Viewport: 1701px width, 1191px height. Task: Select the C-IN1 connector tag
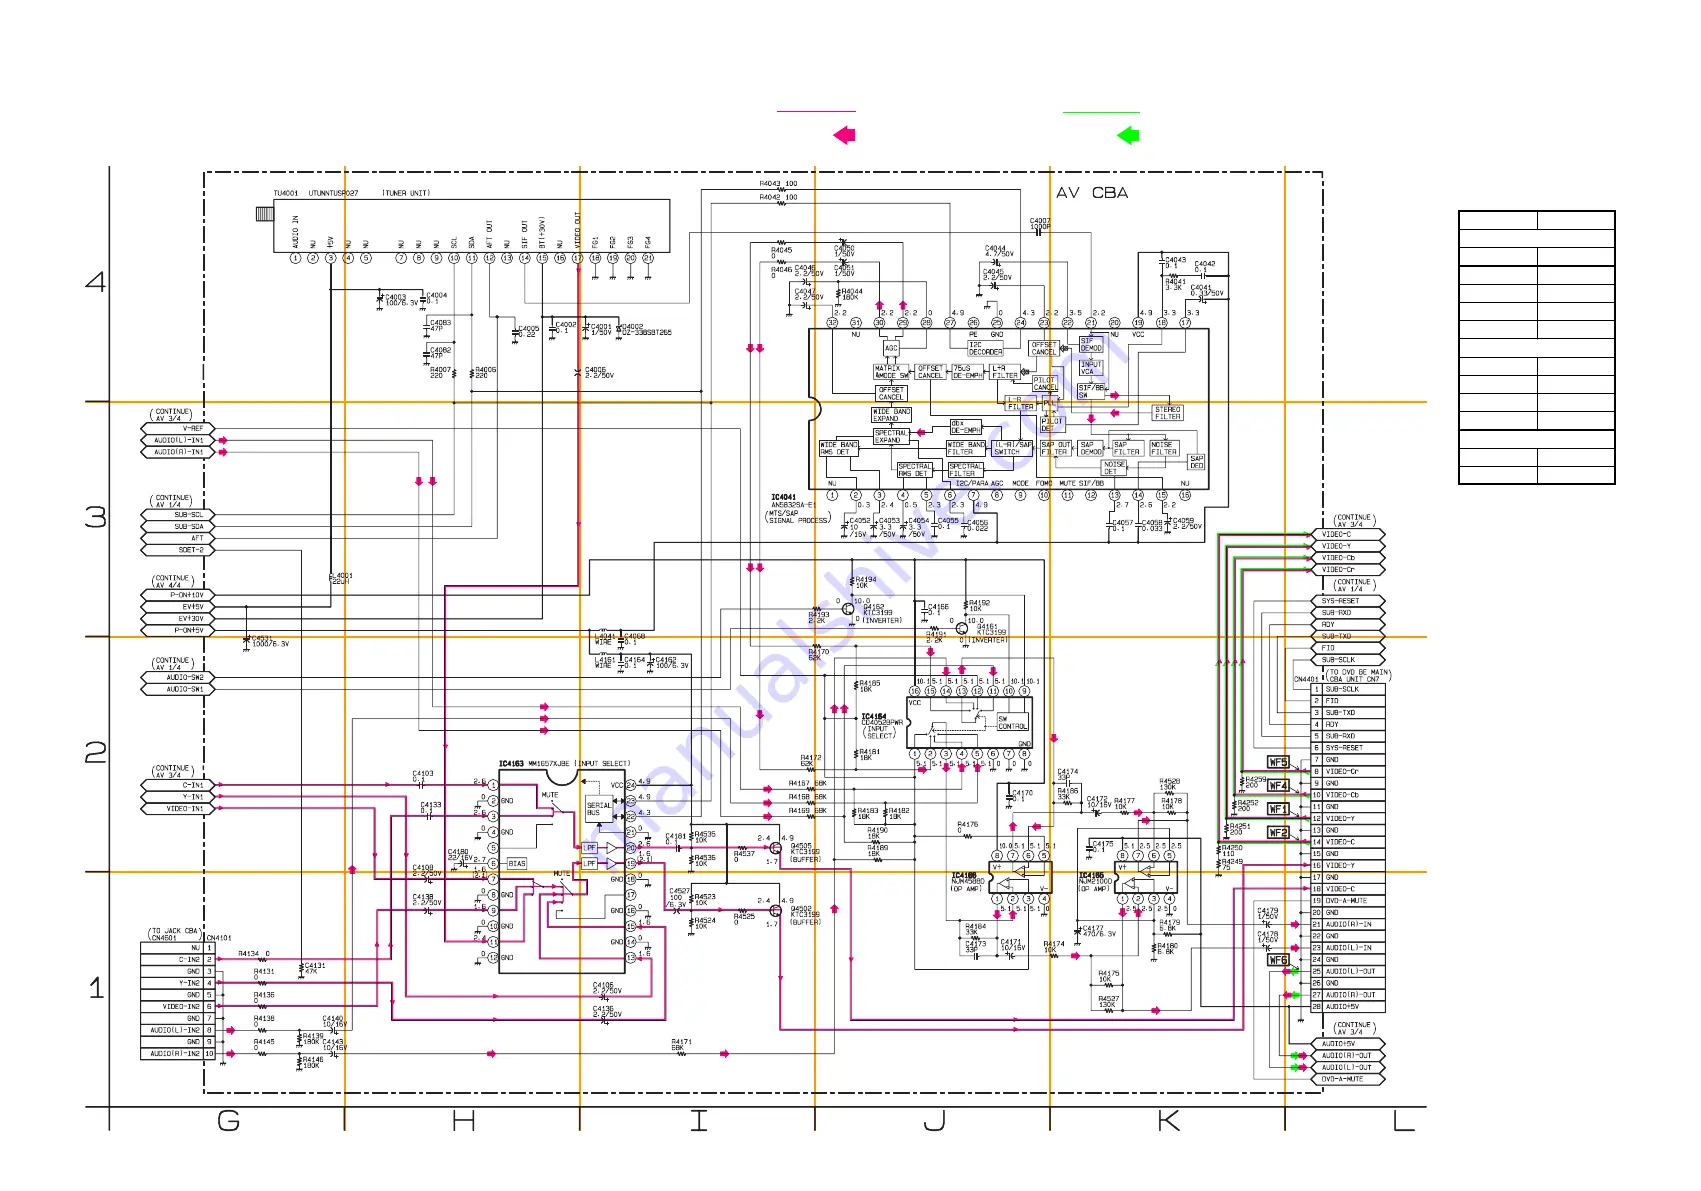(x=179, y=786)
